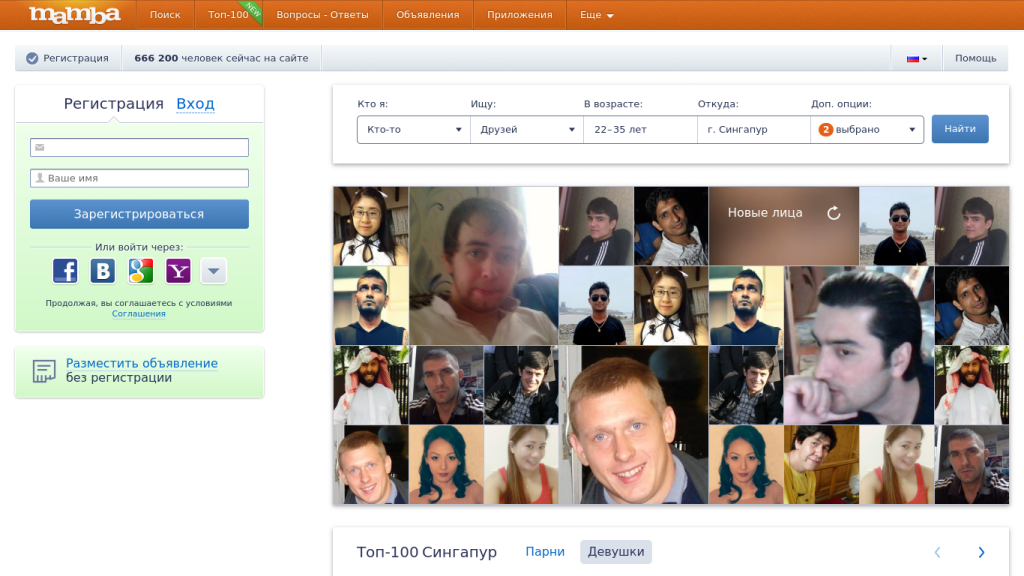Open the Приложения menu item
The height and width of the screenshot is (576, 1024).
(520, 14)
